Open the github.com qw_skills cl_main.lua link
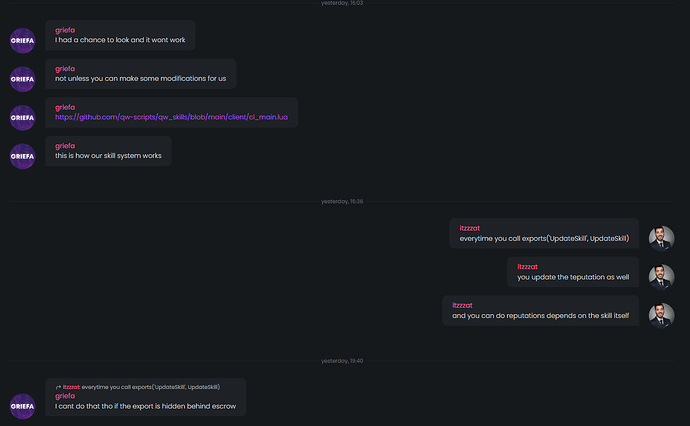The height and width of the screenshot is (426, 690). (x=171, y=117)
